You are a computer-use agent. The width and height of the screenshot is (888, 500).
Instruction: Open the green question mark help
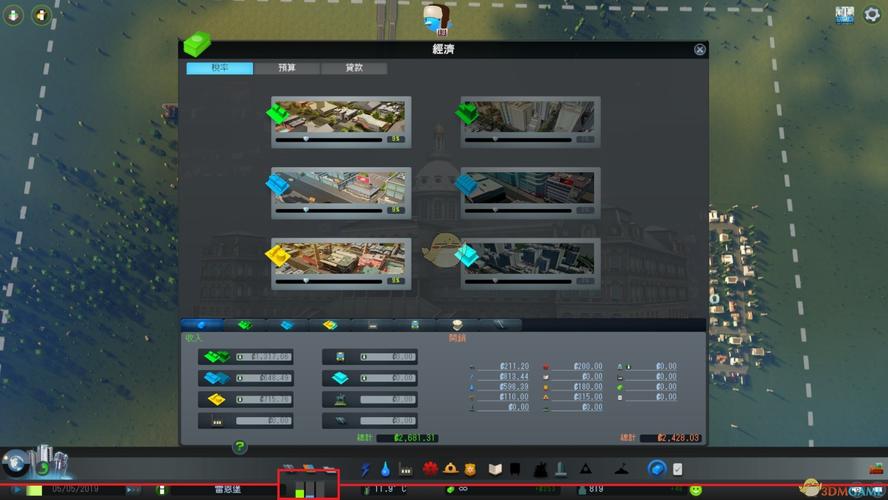click(240, 447)
